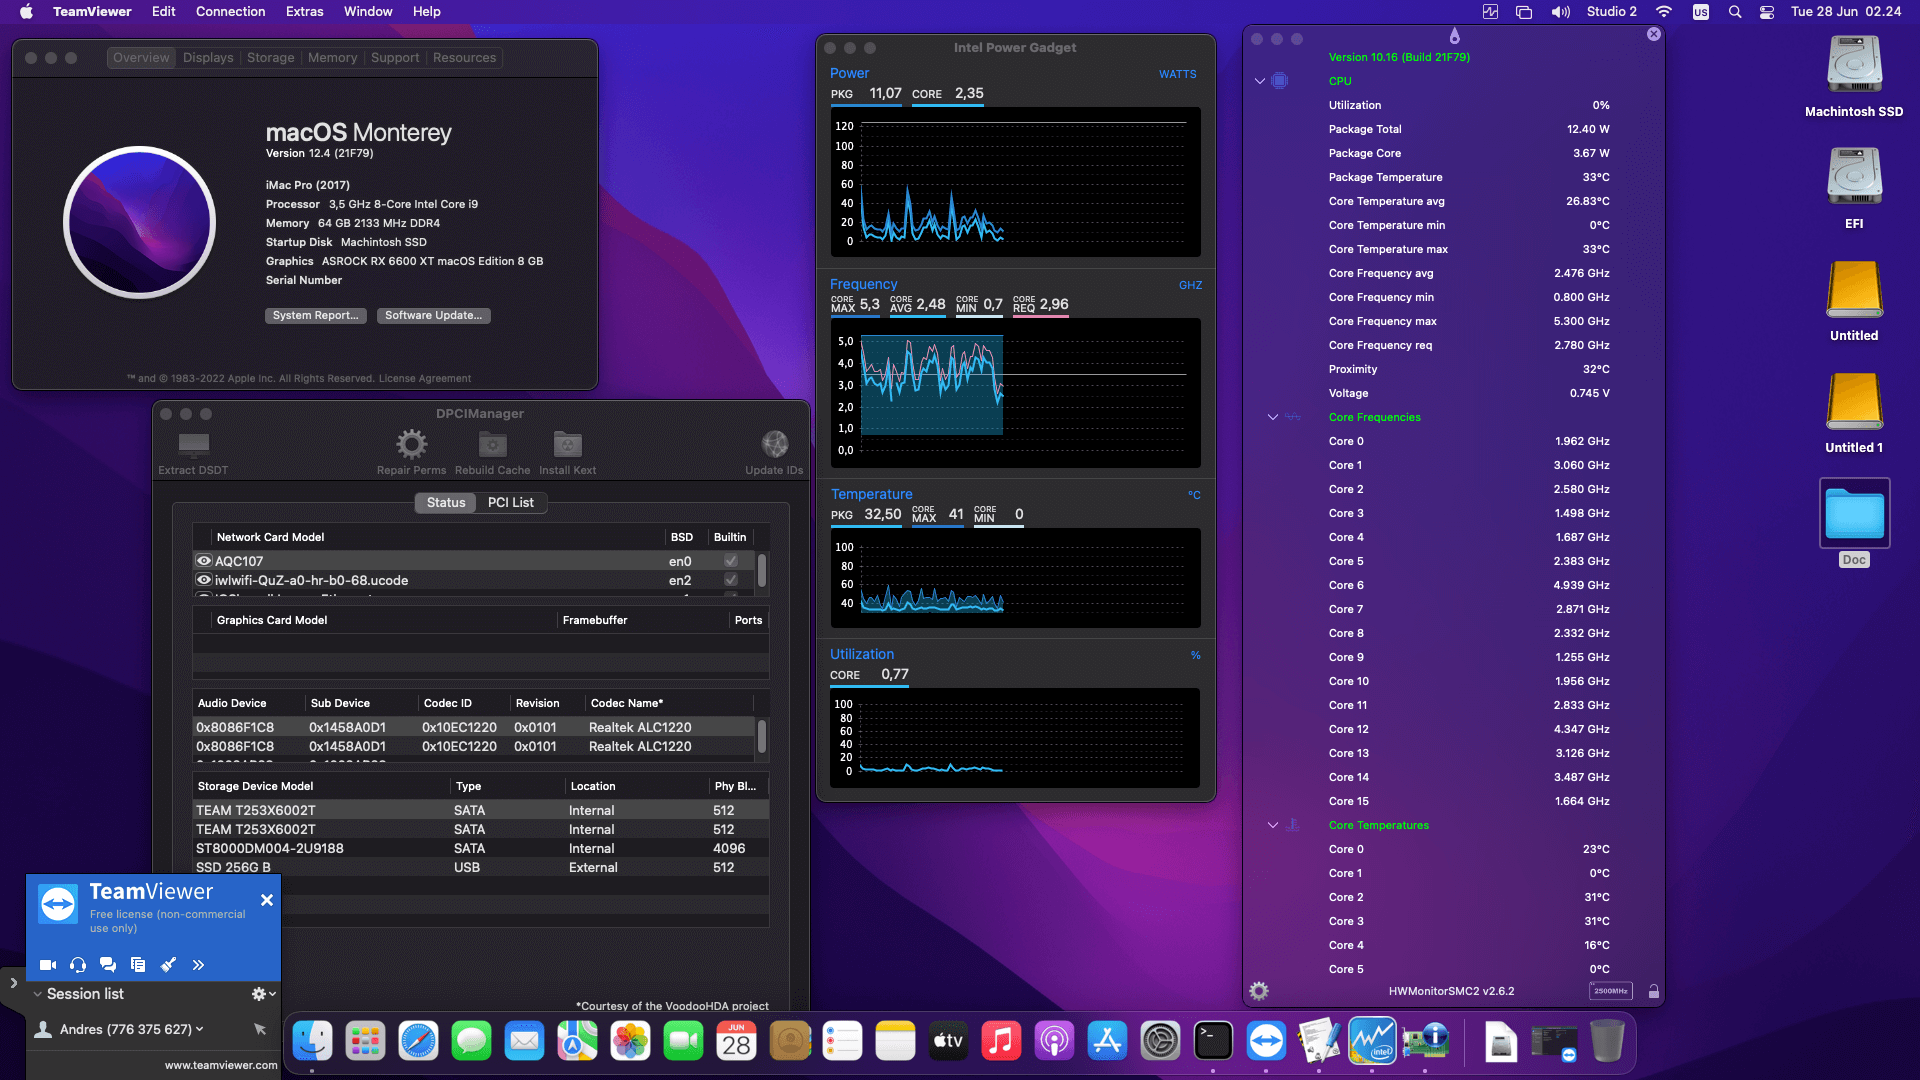Click Software Update button

tap(434, 315)
